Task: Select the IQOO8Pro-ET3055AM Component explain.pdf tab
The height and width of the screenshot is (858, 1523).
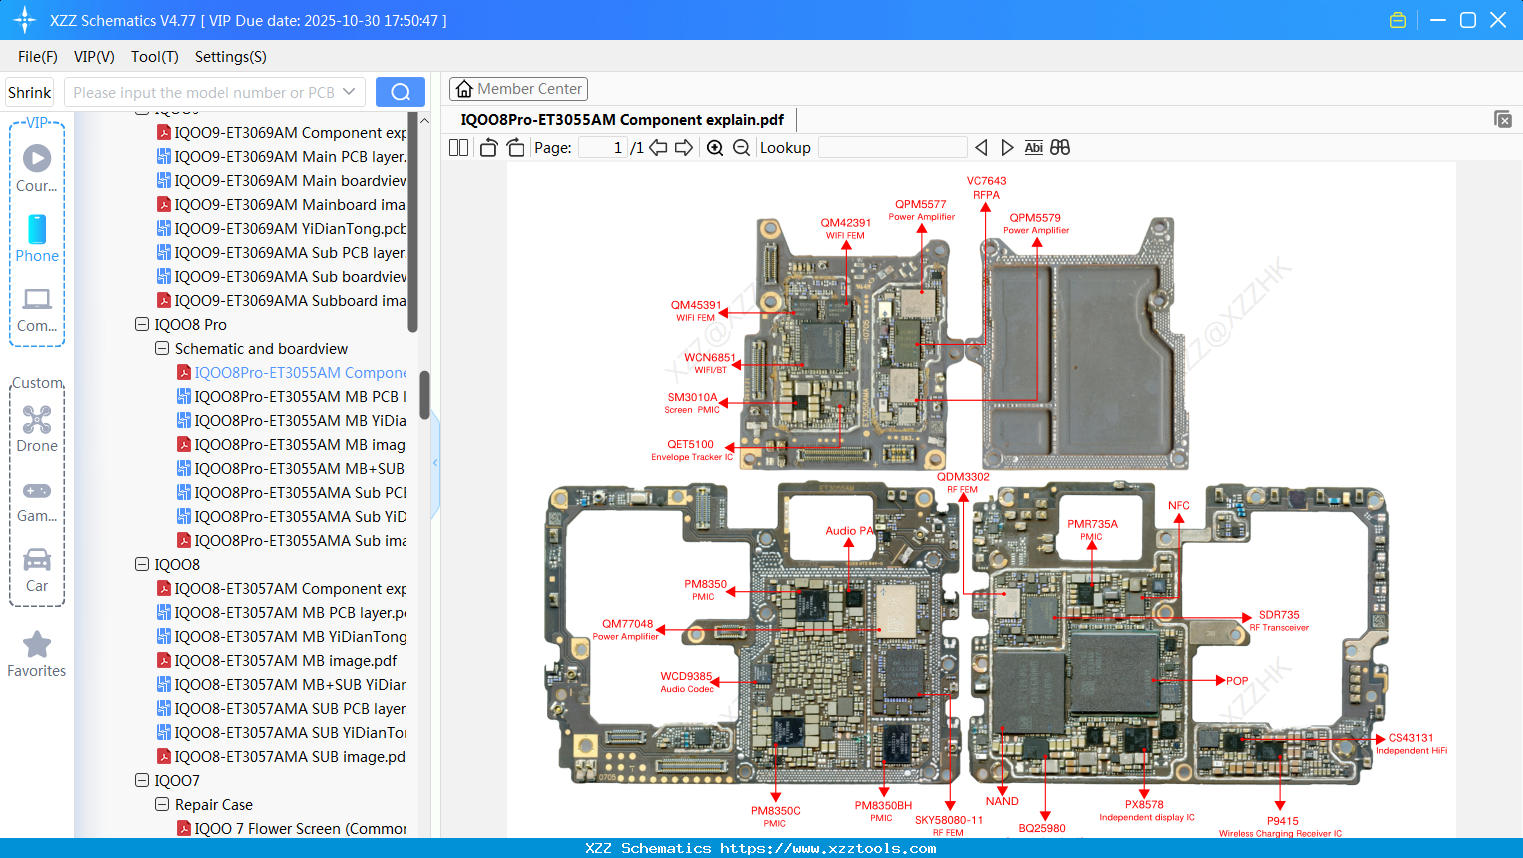Action: click(x=620, y=119)
